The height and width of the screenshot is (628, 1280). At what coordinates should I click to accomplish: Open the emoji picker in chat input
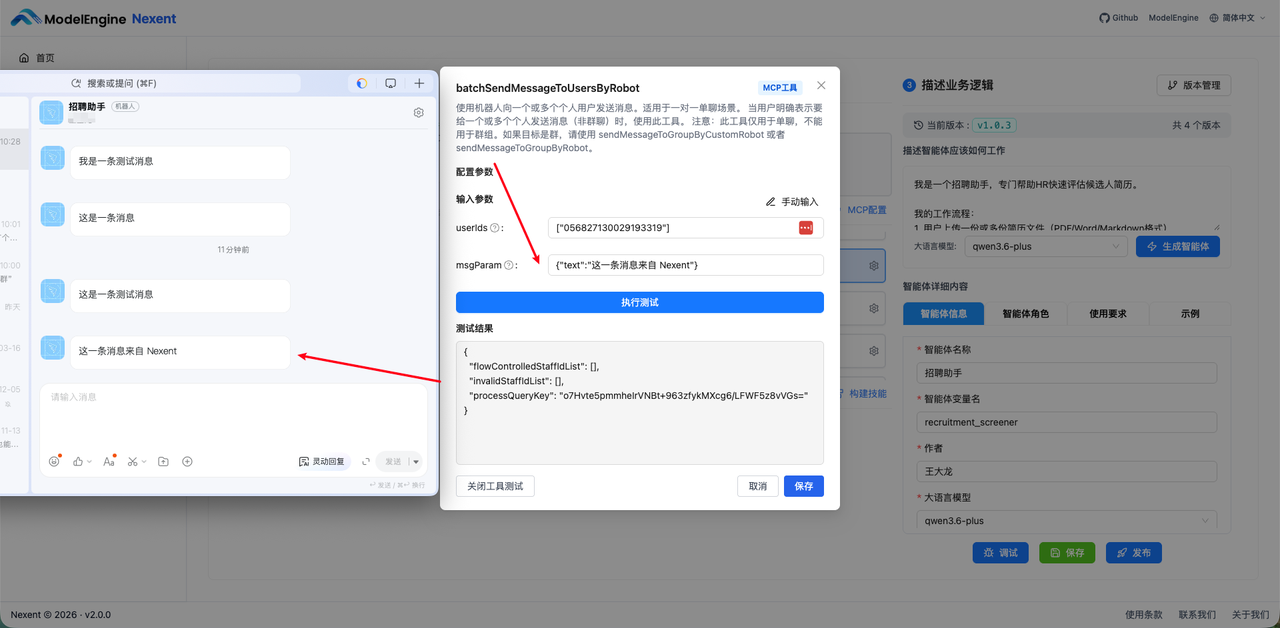coord(55,461)
